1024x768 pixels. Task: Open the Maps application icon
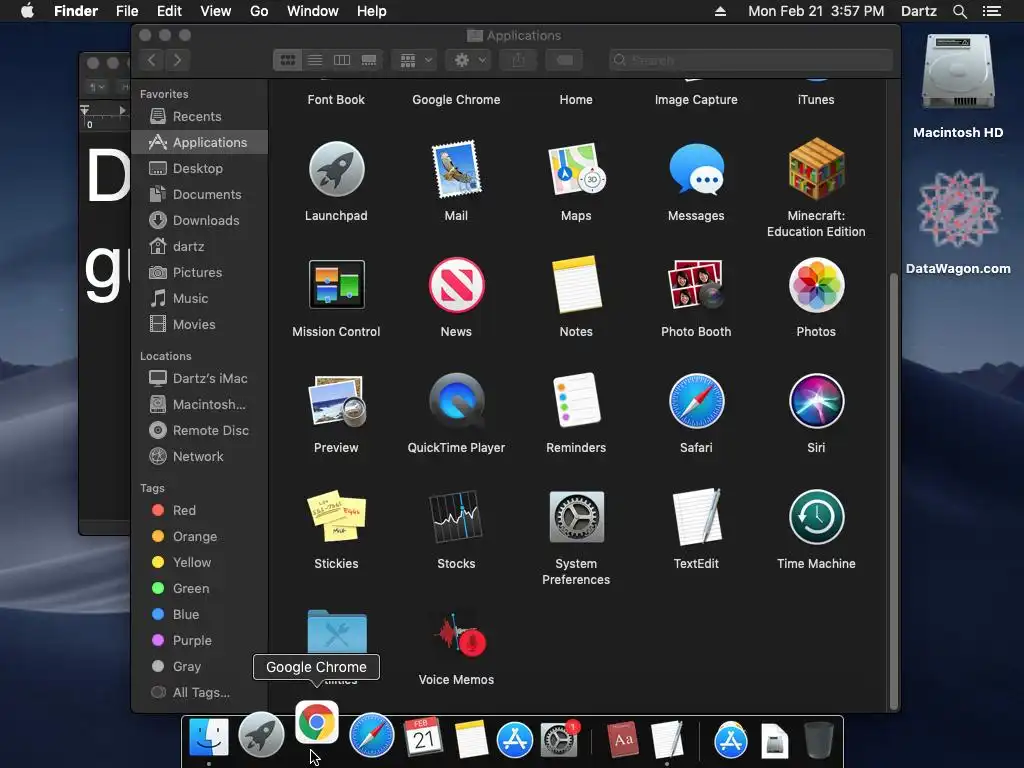[576, 170]
